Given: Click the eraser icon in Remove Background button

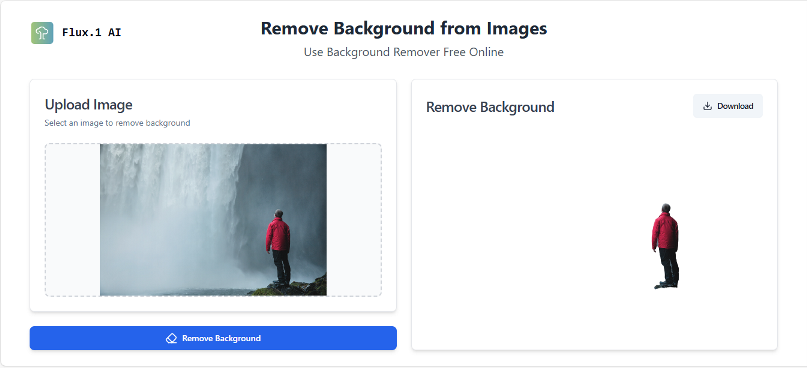Looking at the screenshot, I should [x=171, y=338].
